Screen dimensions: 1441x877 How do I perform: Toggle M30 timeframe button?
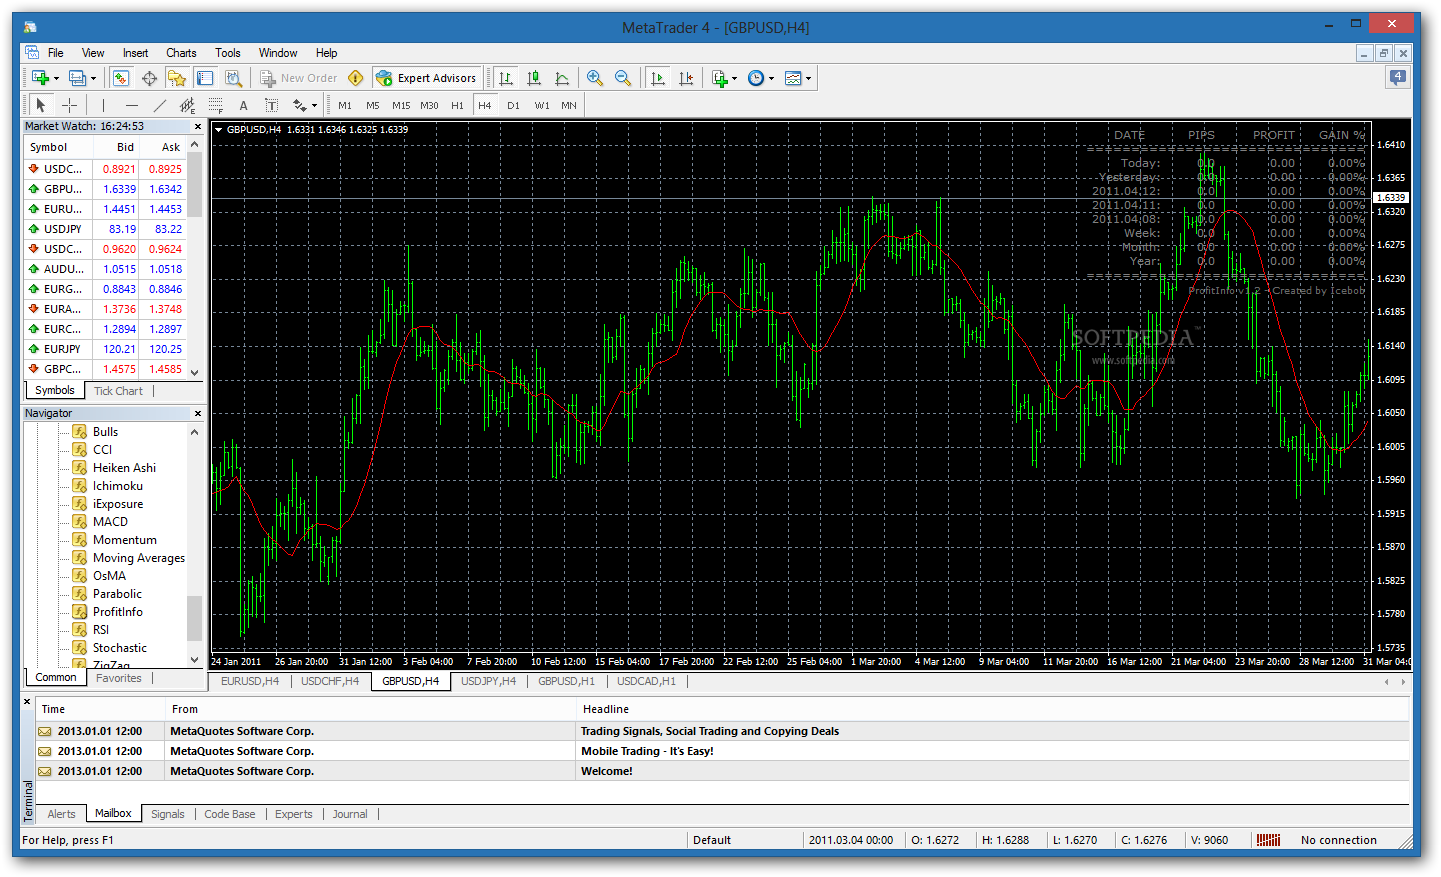point(429,105)
